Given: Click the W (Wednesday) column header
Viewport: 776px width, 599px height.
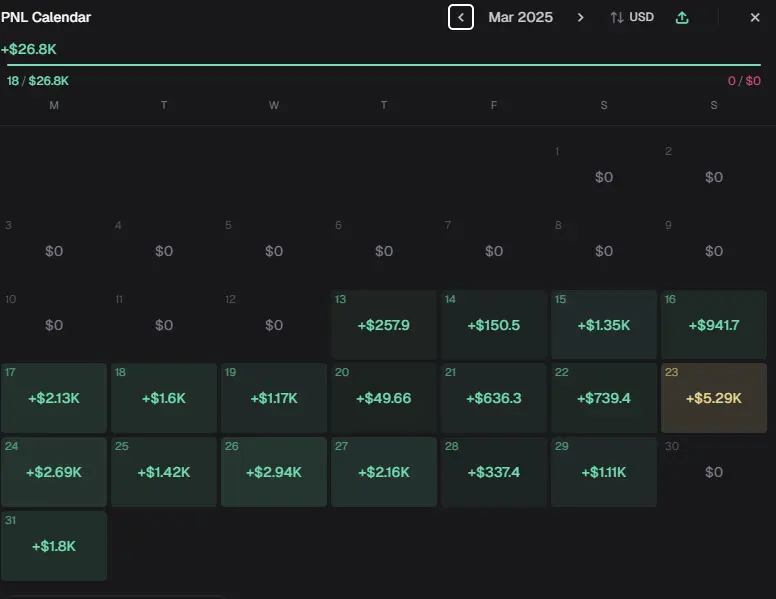Looking at the screenshot, I should pyautogui.click(x=274, y=105).
